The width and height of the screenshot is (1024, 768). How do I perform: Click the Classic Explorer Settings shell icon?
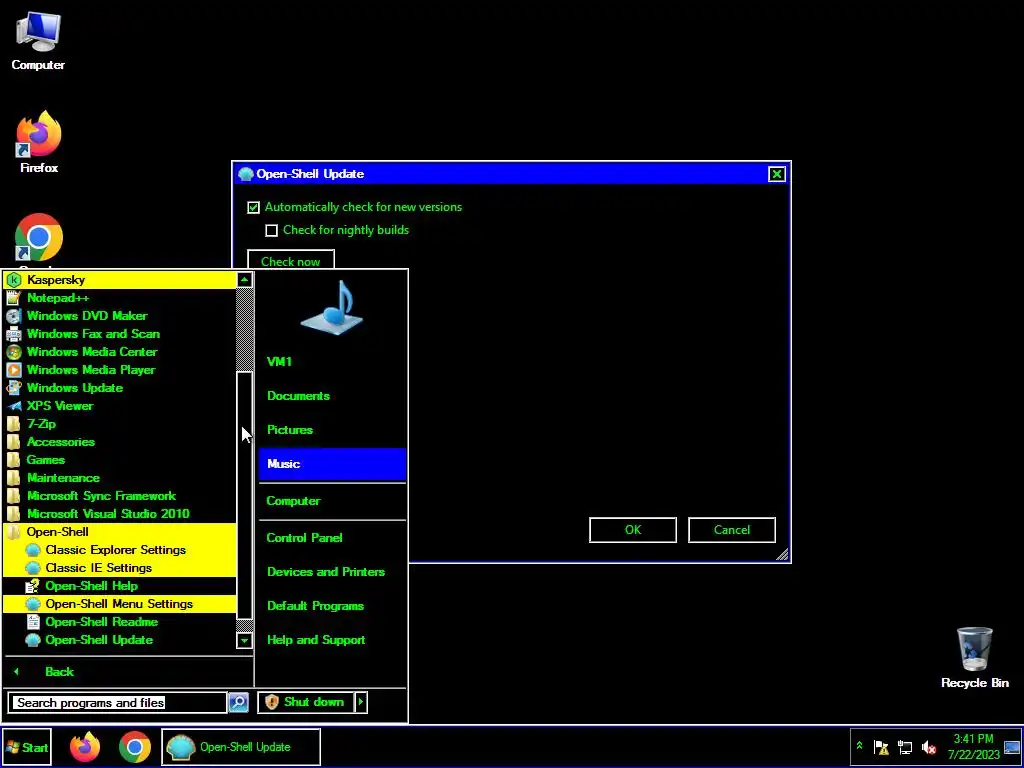pos(33,550)
